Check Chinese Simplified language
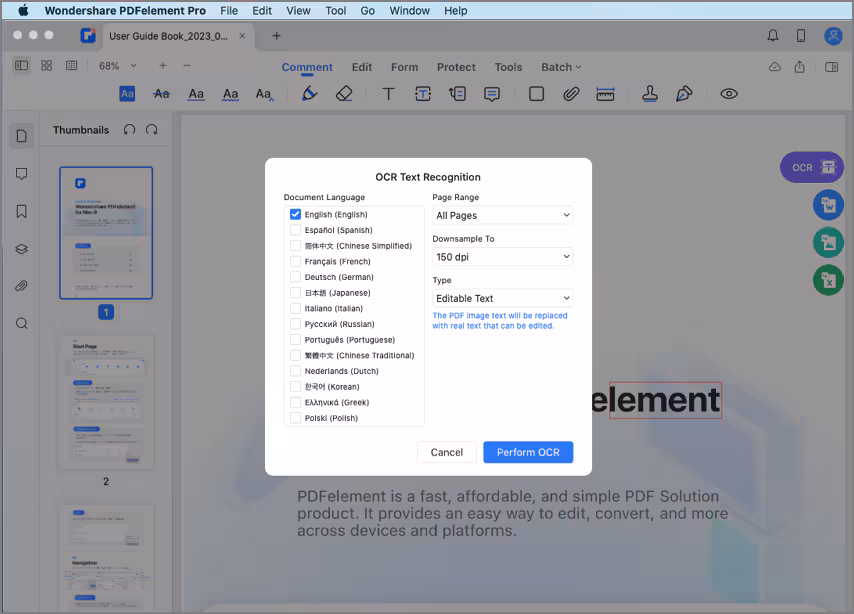The width and height of the screenshot is (854, 614). click(295, 246)
